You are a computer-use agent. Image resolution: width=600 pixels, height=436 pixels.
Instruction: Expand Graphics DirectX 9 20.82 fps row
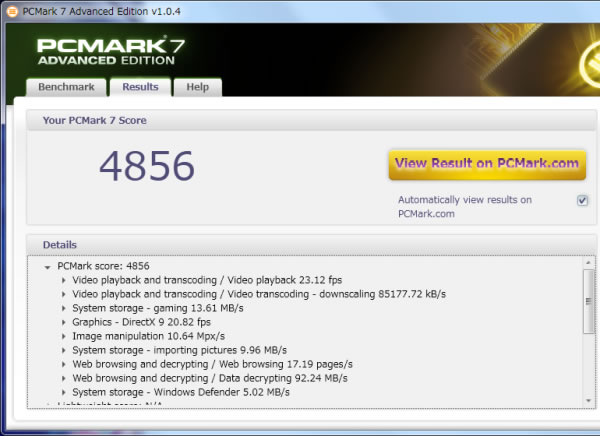click(64, 322)
